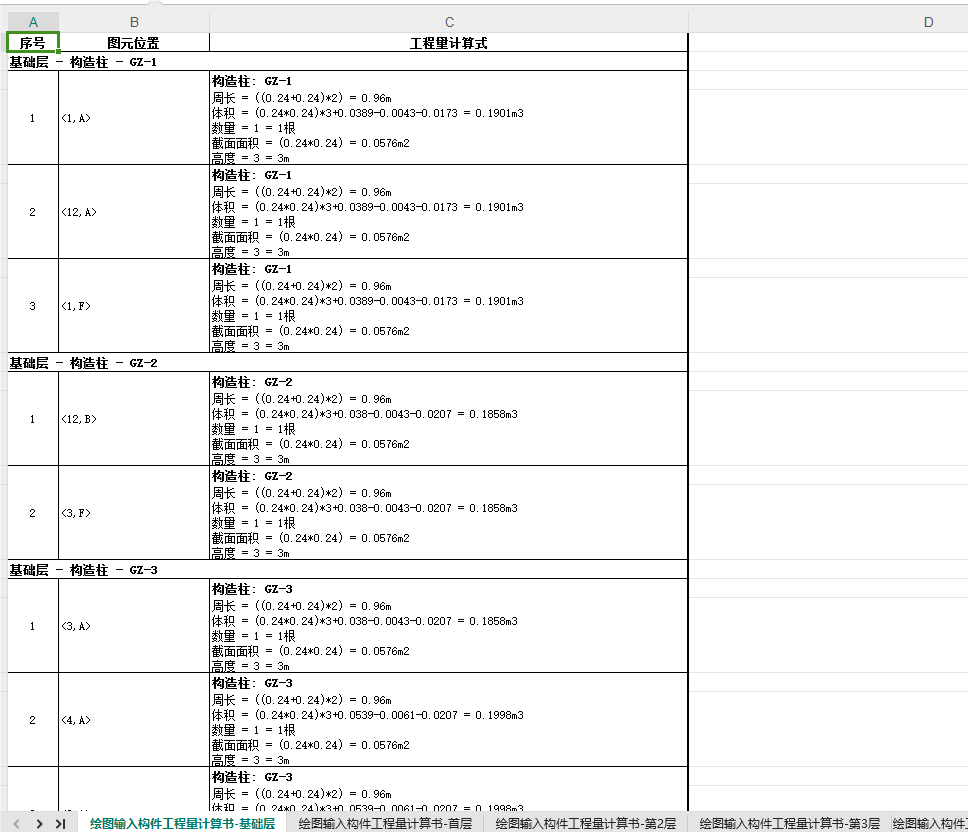968x832 pixels.
Task: Click the next sheet tab arrow
Action: click(x=40, y=823)
